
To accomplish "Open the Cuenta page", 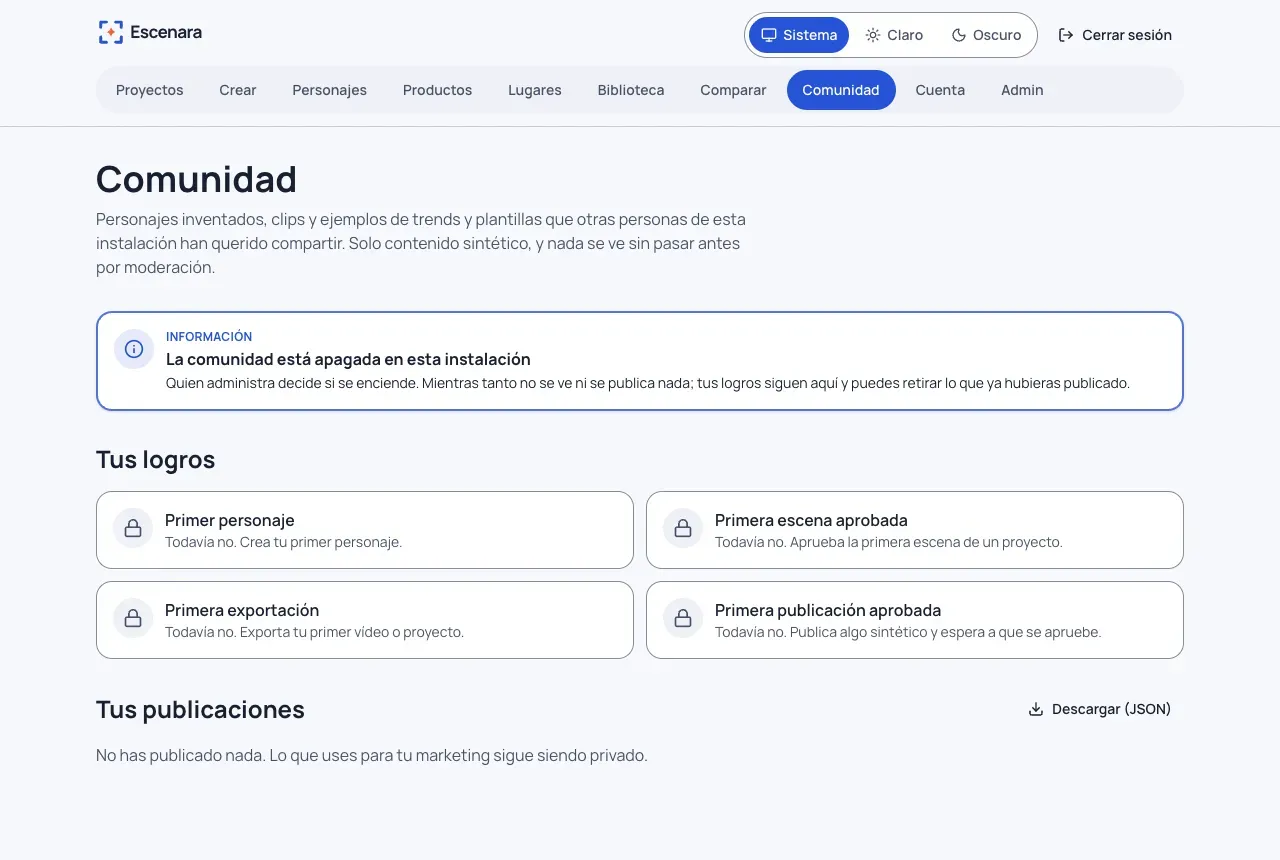I will (940, 90).
